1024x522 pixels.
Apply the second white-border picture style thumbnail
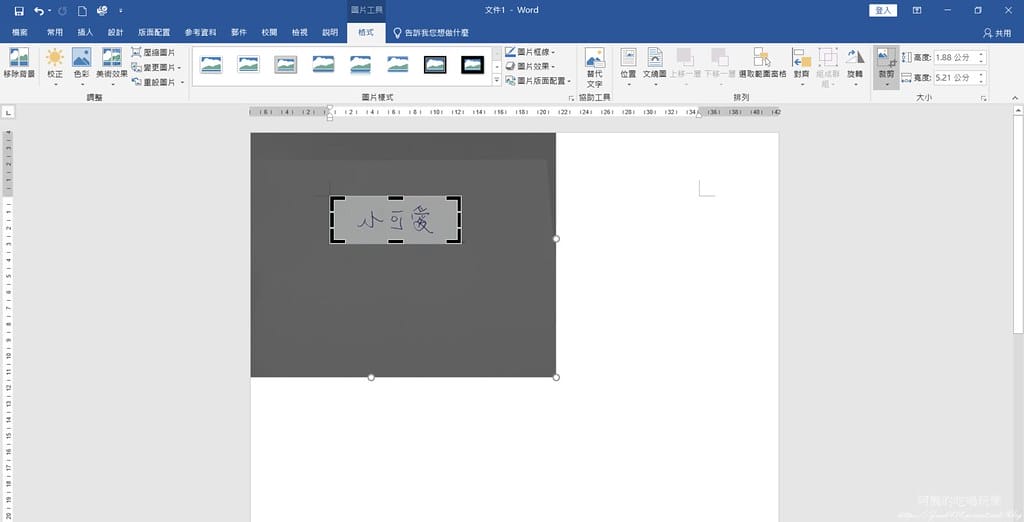click(248, 65)
